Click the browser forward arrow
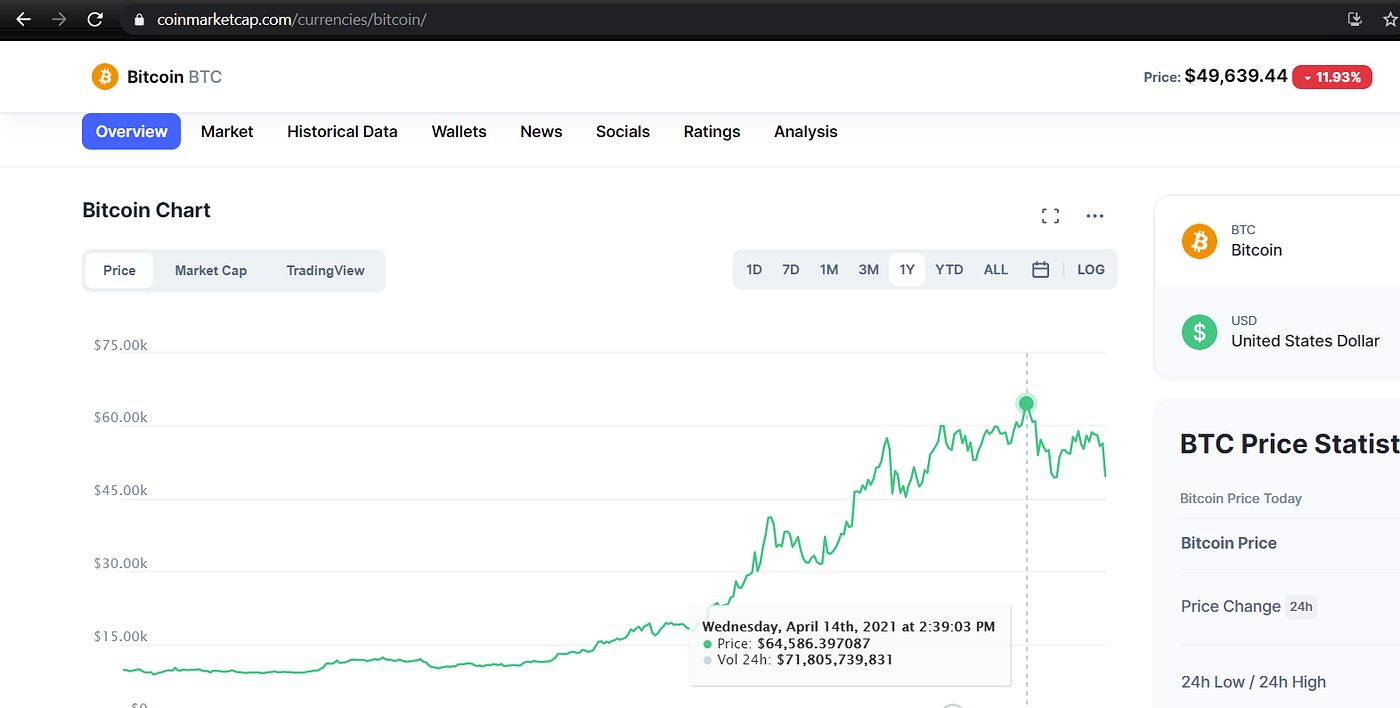 (x=59, y=19)
